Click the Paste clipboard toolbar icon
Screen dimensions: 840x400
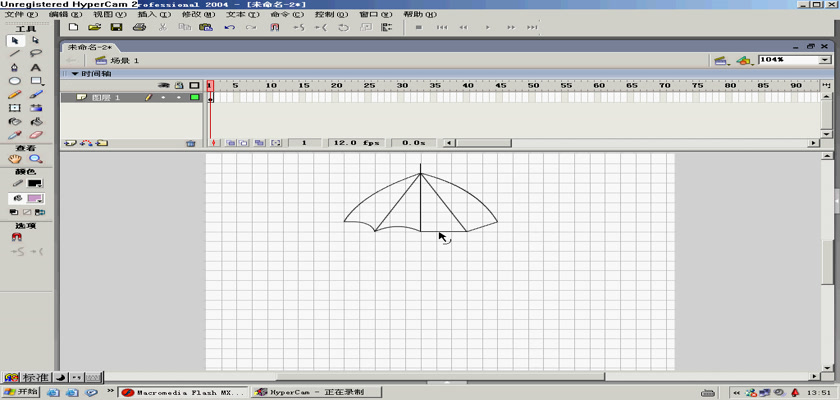[x=206, y=27]
